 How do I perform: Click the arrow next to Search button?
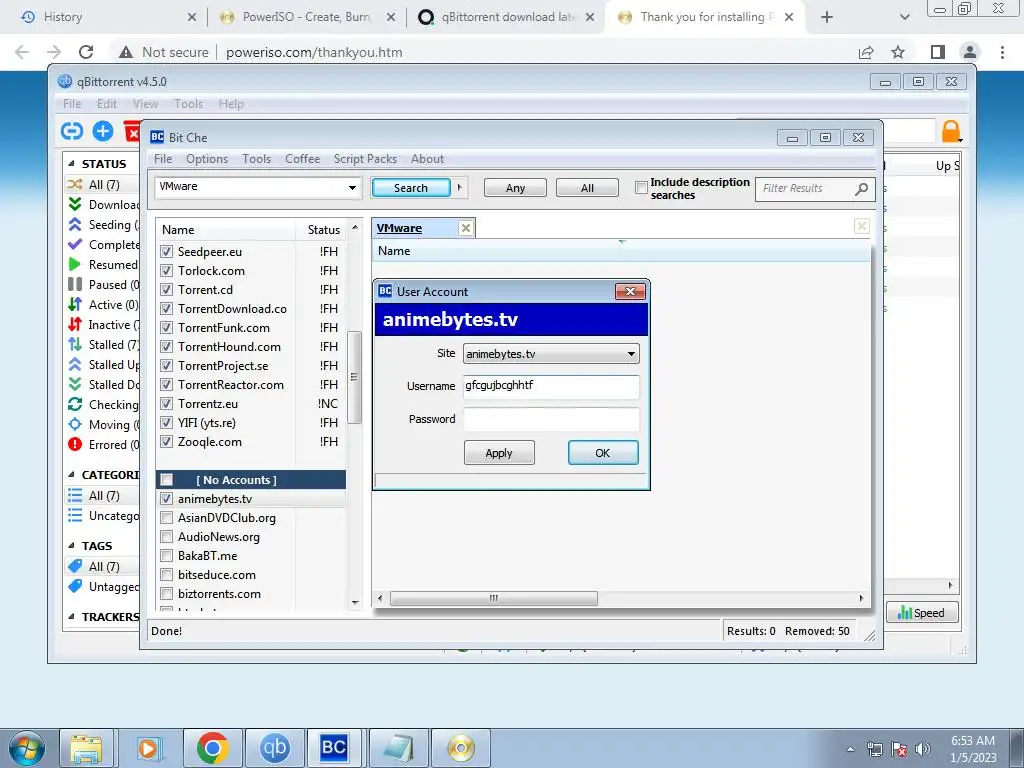point(459,187)
